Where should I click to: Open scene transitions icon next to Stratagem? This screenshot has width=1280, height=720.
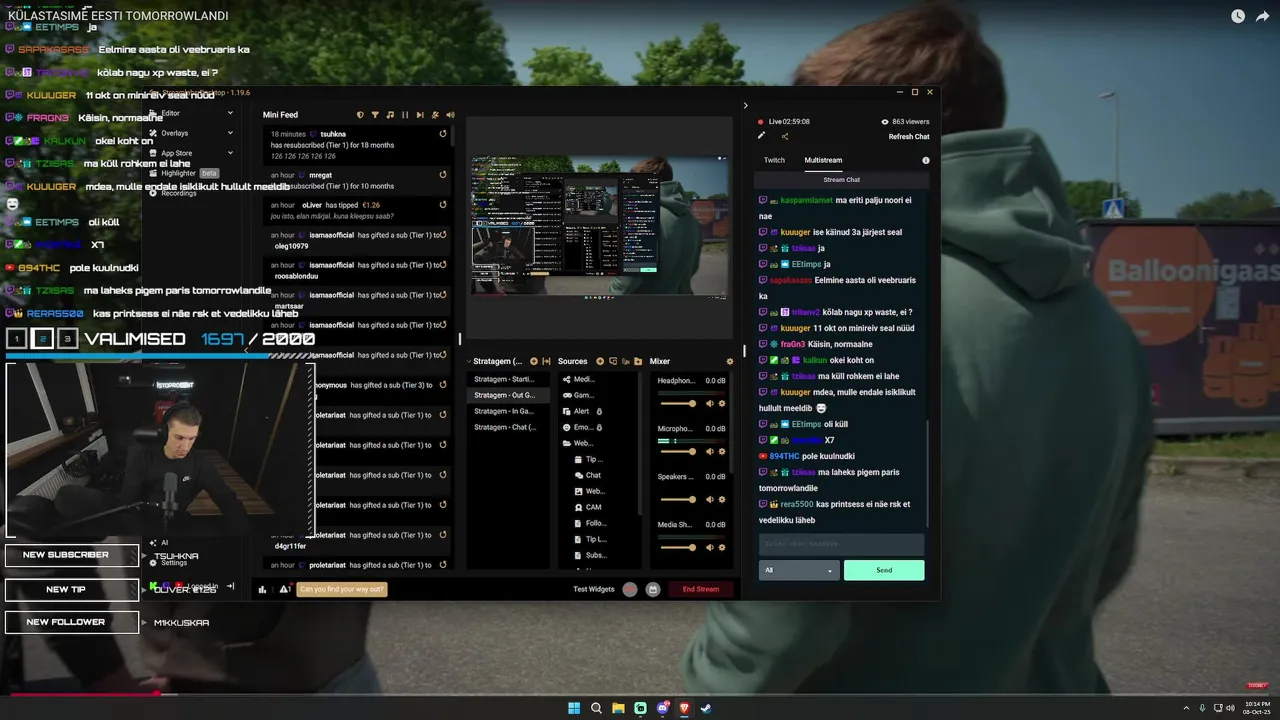pos(546,361)
